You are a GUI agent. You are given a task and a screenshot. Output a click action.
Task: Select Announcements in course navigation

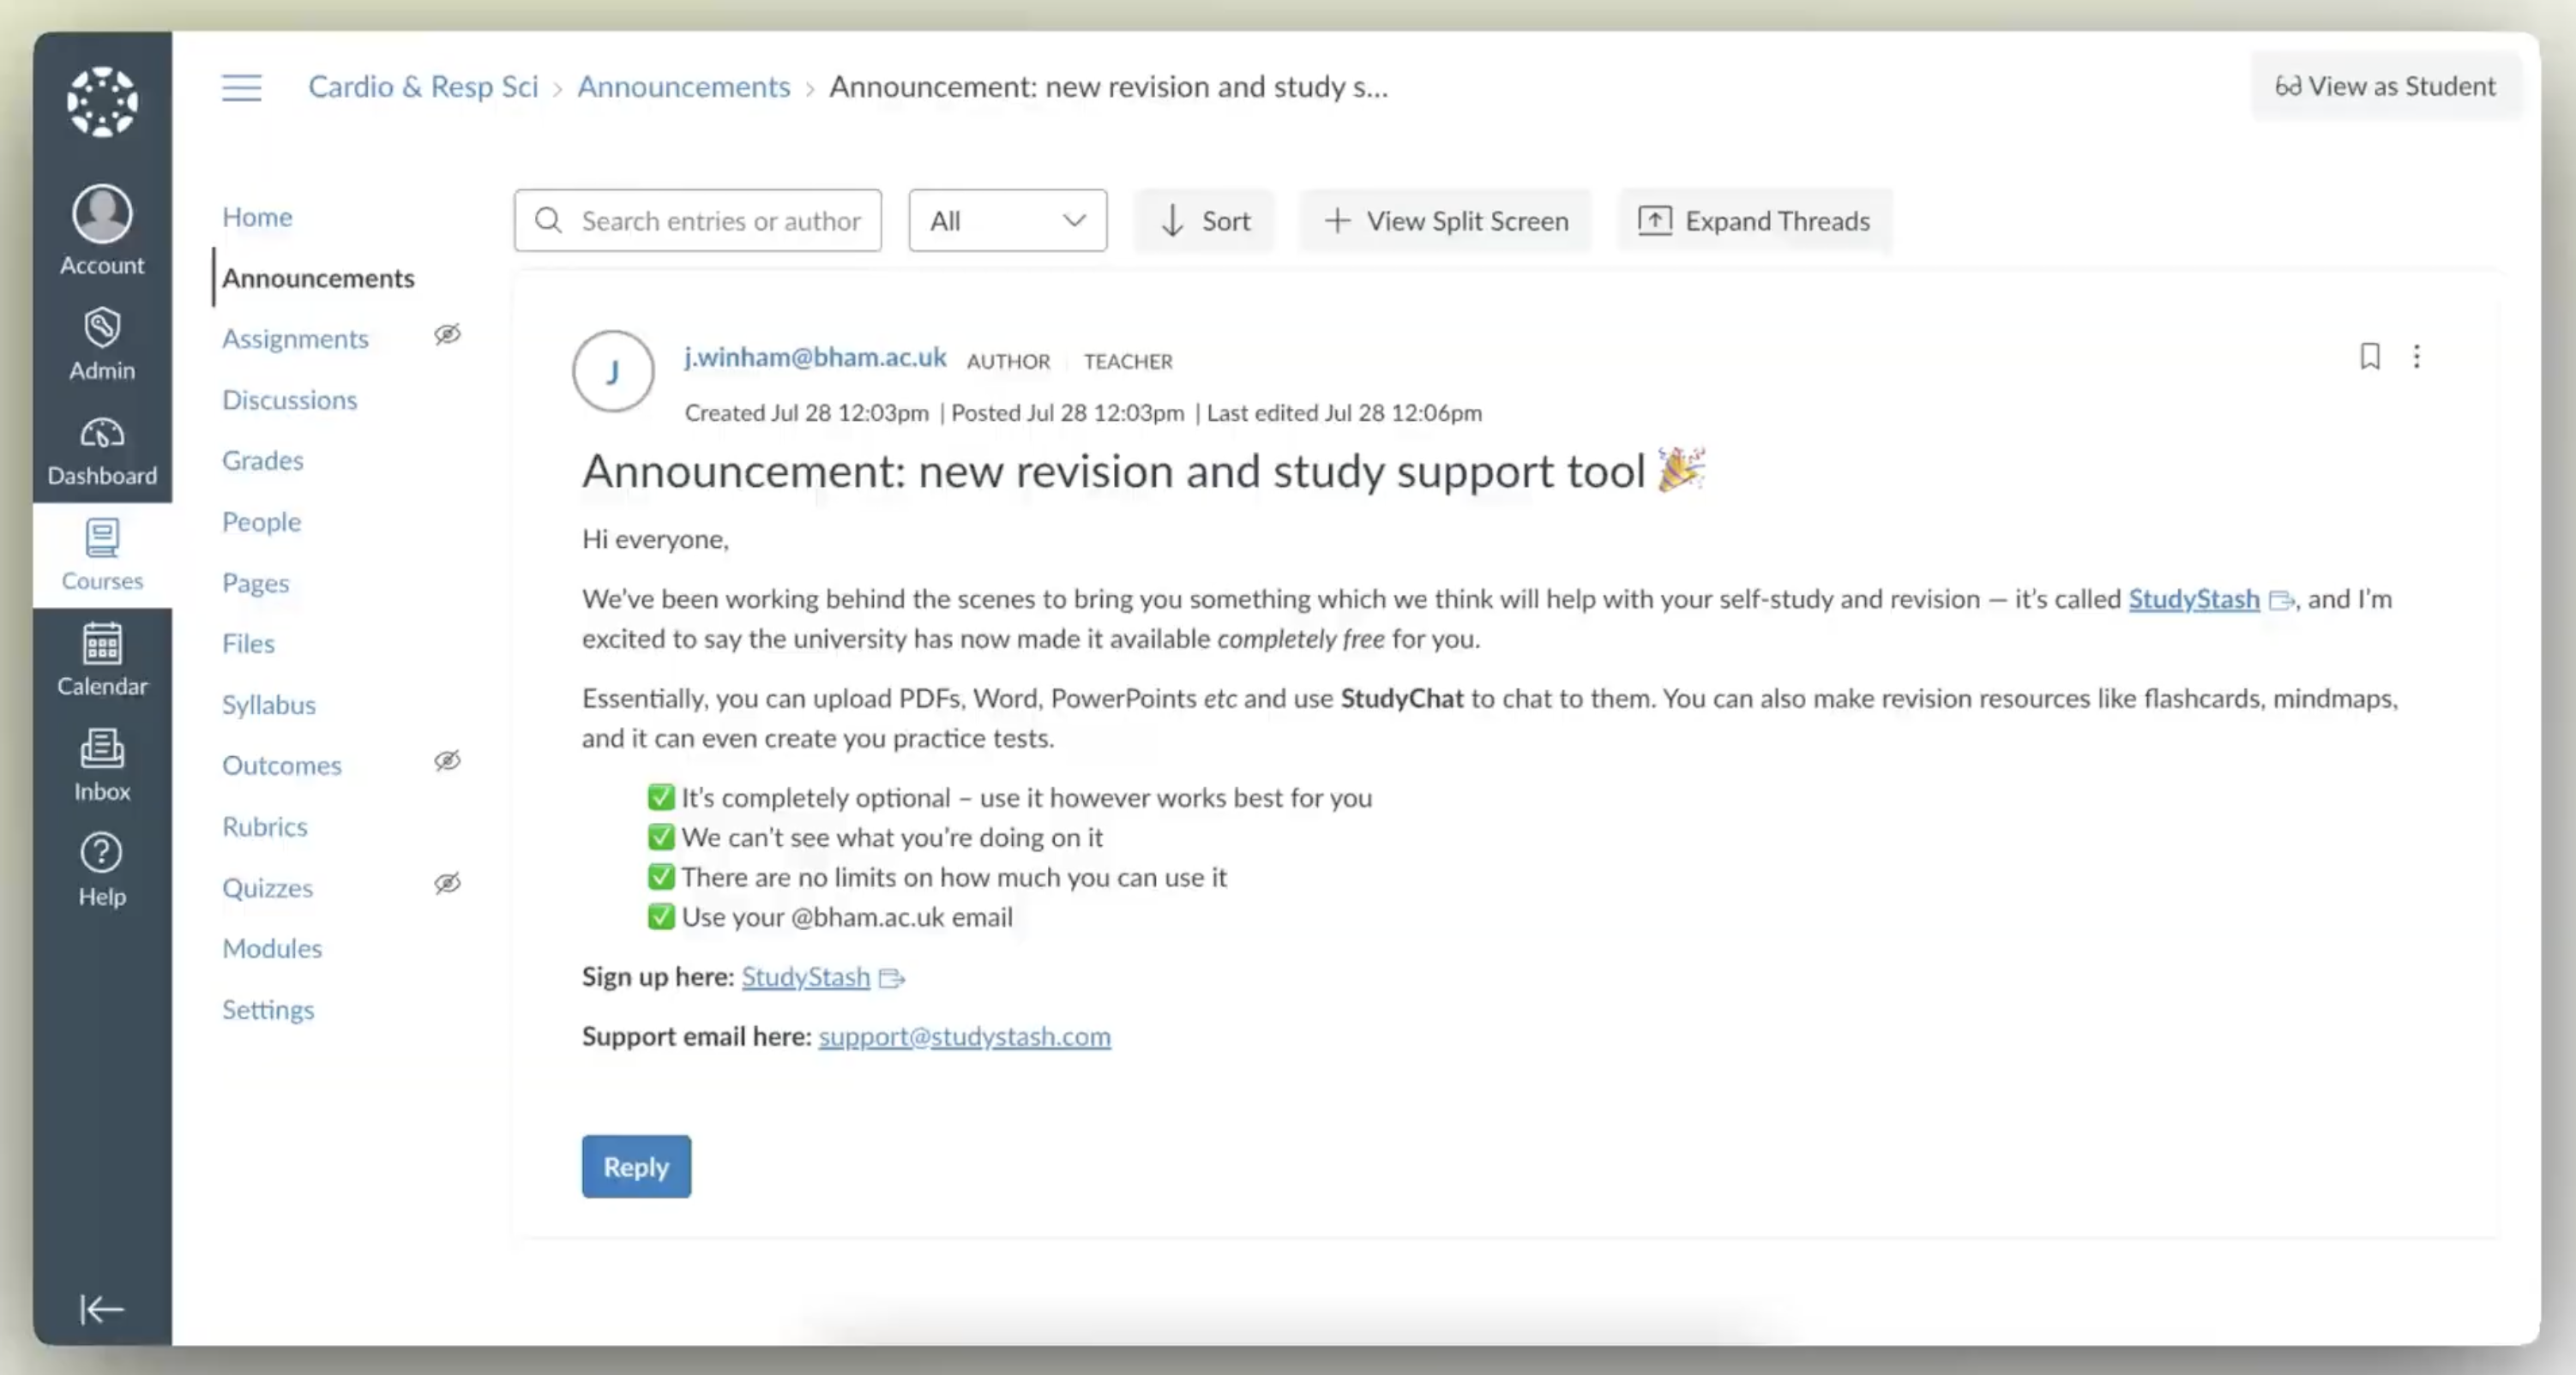[x=318, y=278]
